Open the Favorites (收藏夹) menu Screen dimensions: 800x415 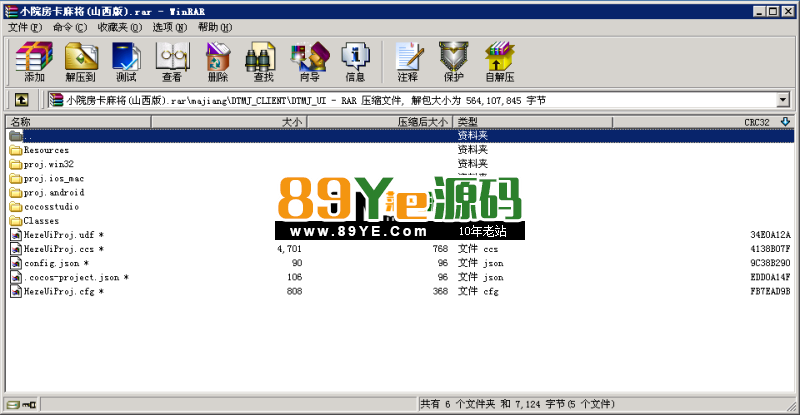[119, 28]
